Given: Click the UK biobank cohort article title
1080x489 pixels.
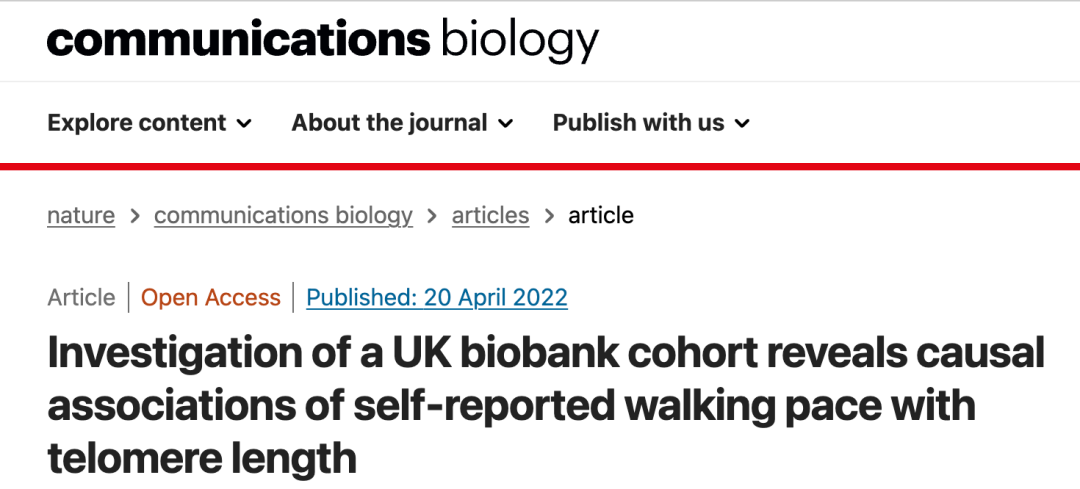Looking at the screenshot, I should 546,406.
